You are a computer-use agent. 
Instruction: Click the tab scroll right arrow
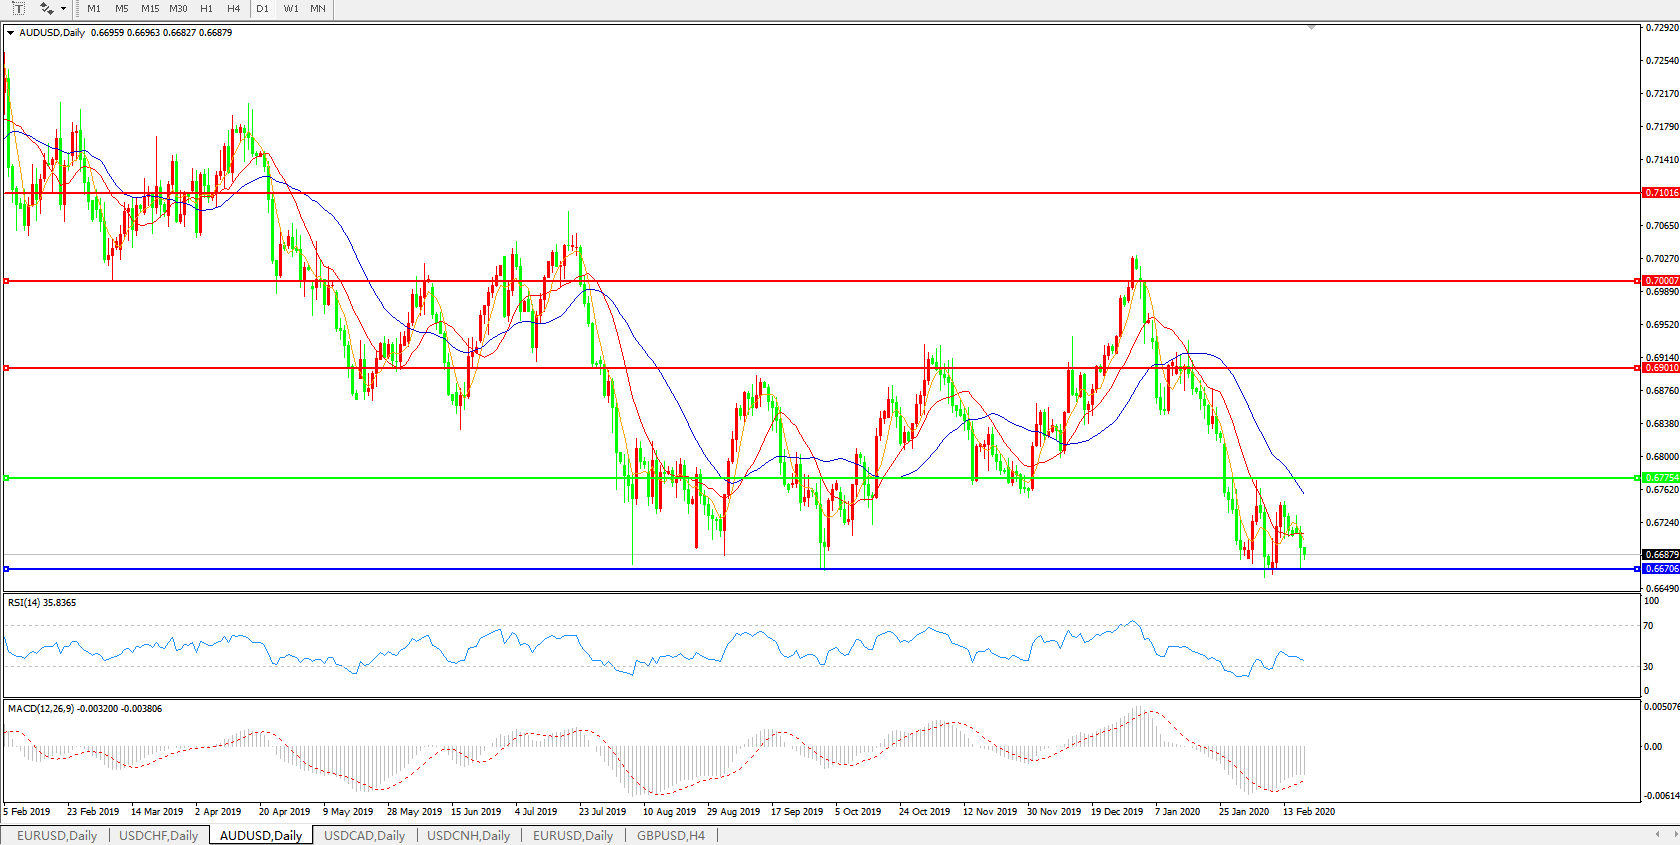(x=1675, y=834)
